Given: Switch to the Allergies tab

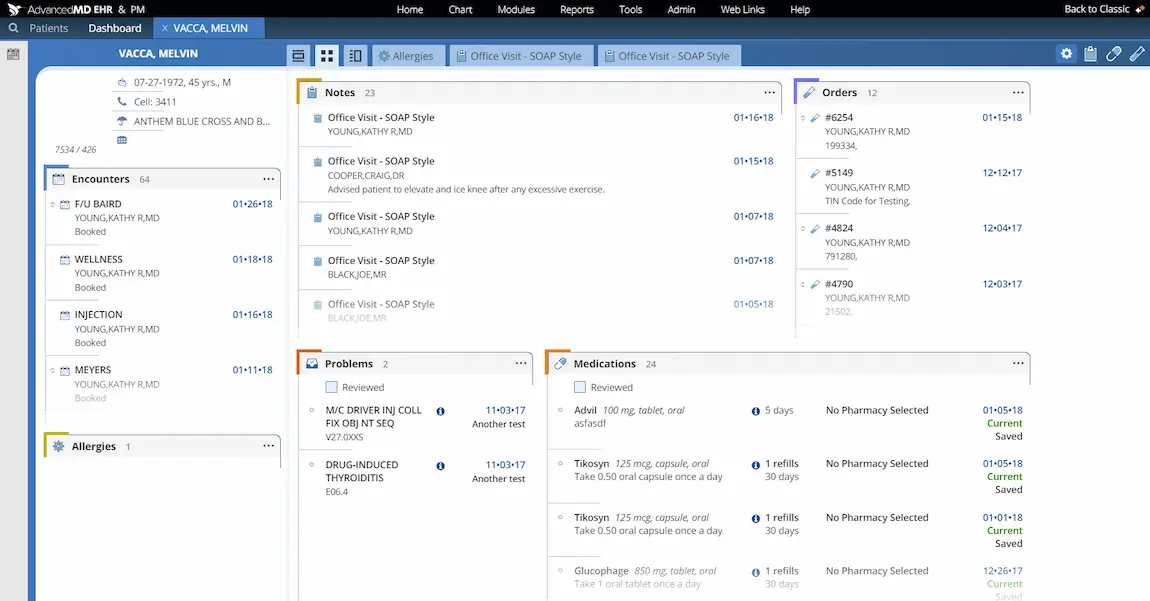Looking at the screenshot, I should pyautogui.click(x=407, y=55).
